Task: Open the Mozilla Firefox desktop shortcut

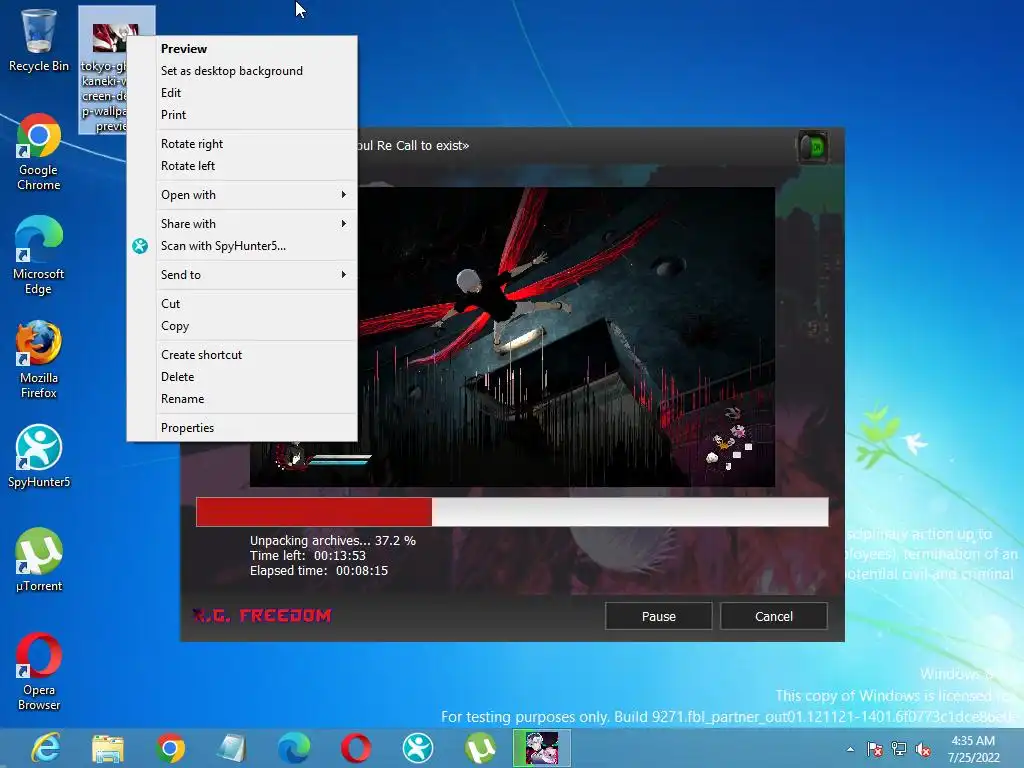Action: pyautogui.click(x=39, y=359)
